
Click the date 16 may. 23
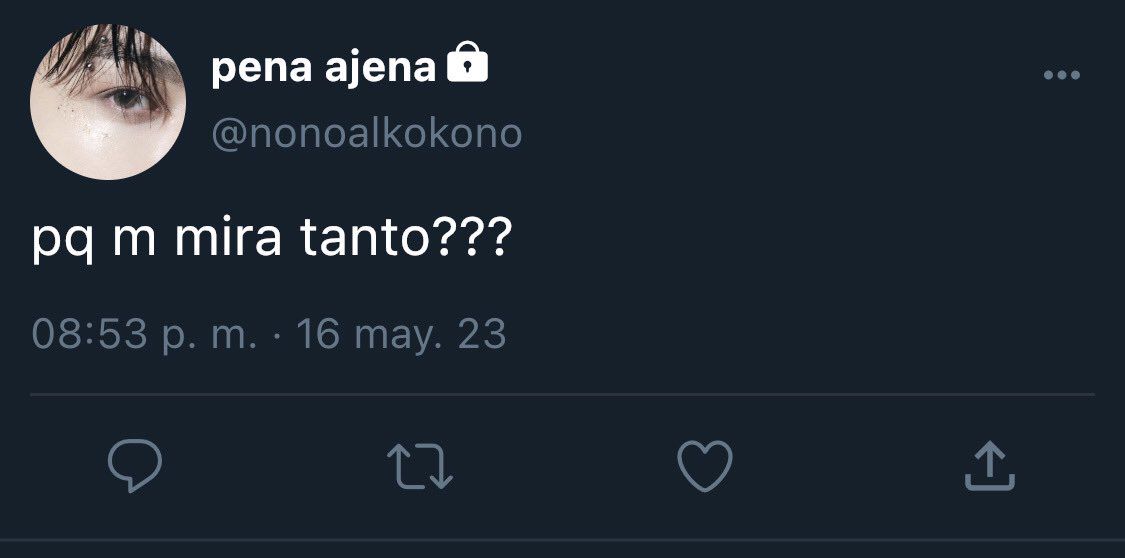[x=401, y=335]
